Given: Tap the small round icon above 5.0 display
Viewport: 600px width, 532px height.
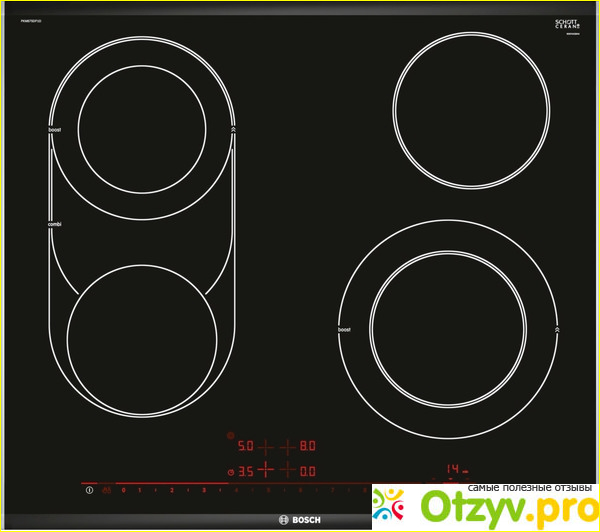Looking at the screenshot, I should tap(231, 437).
